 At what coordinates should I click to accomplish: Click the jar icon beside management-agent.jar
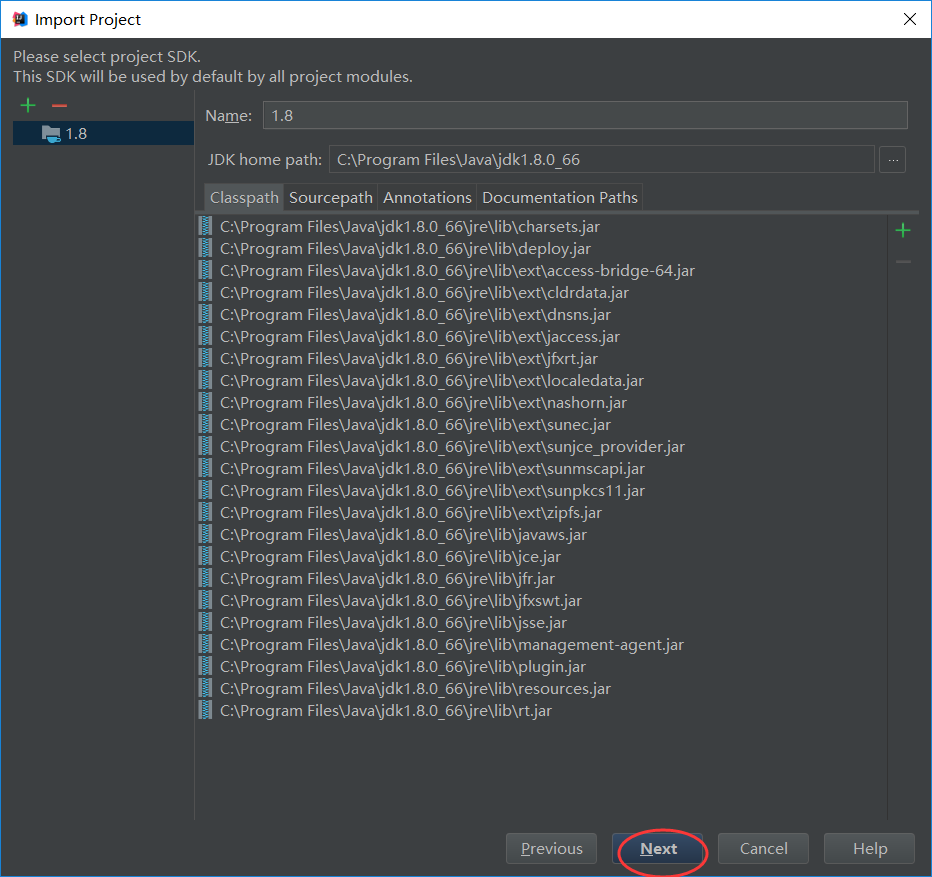pos(206,645)
